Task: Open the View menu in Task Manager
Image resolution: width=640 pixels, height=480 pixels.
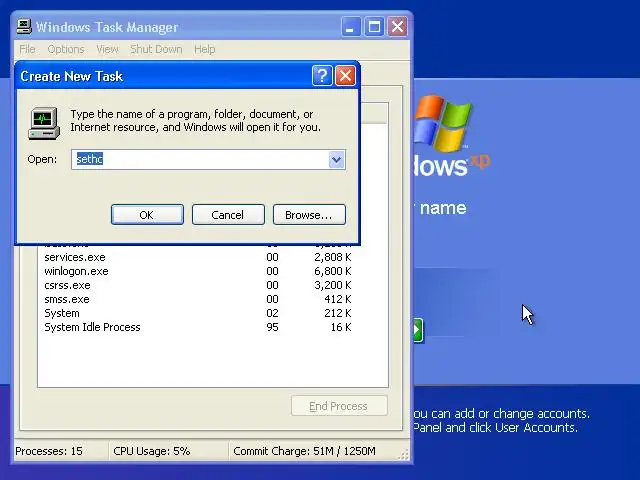Action: point(107,49)
